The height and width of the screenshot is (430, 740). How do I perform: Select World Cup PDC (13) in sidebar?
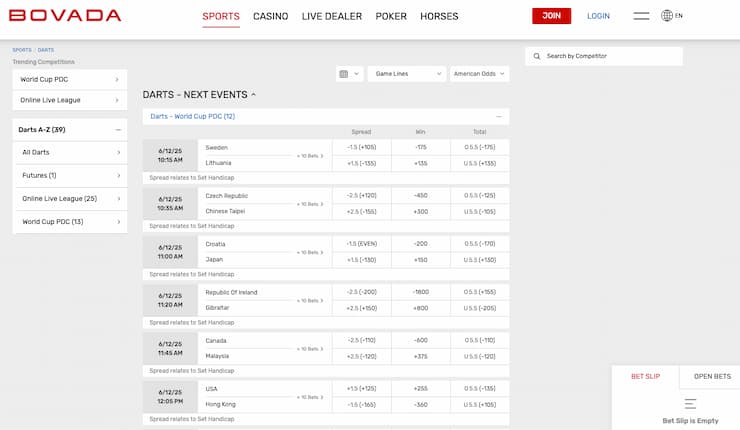coord(71,221)
